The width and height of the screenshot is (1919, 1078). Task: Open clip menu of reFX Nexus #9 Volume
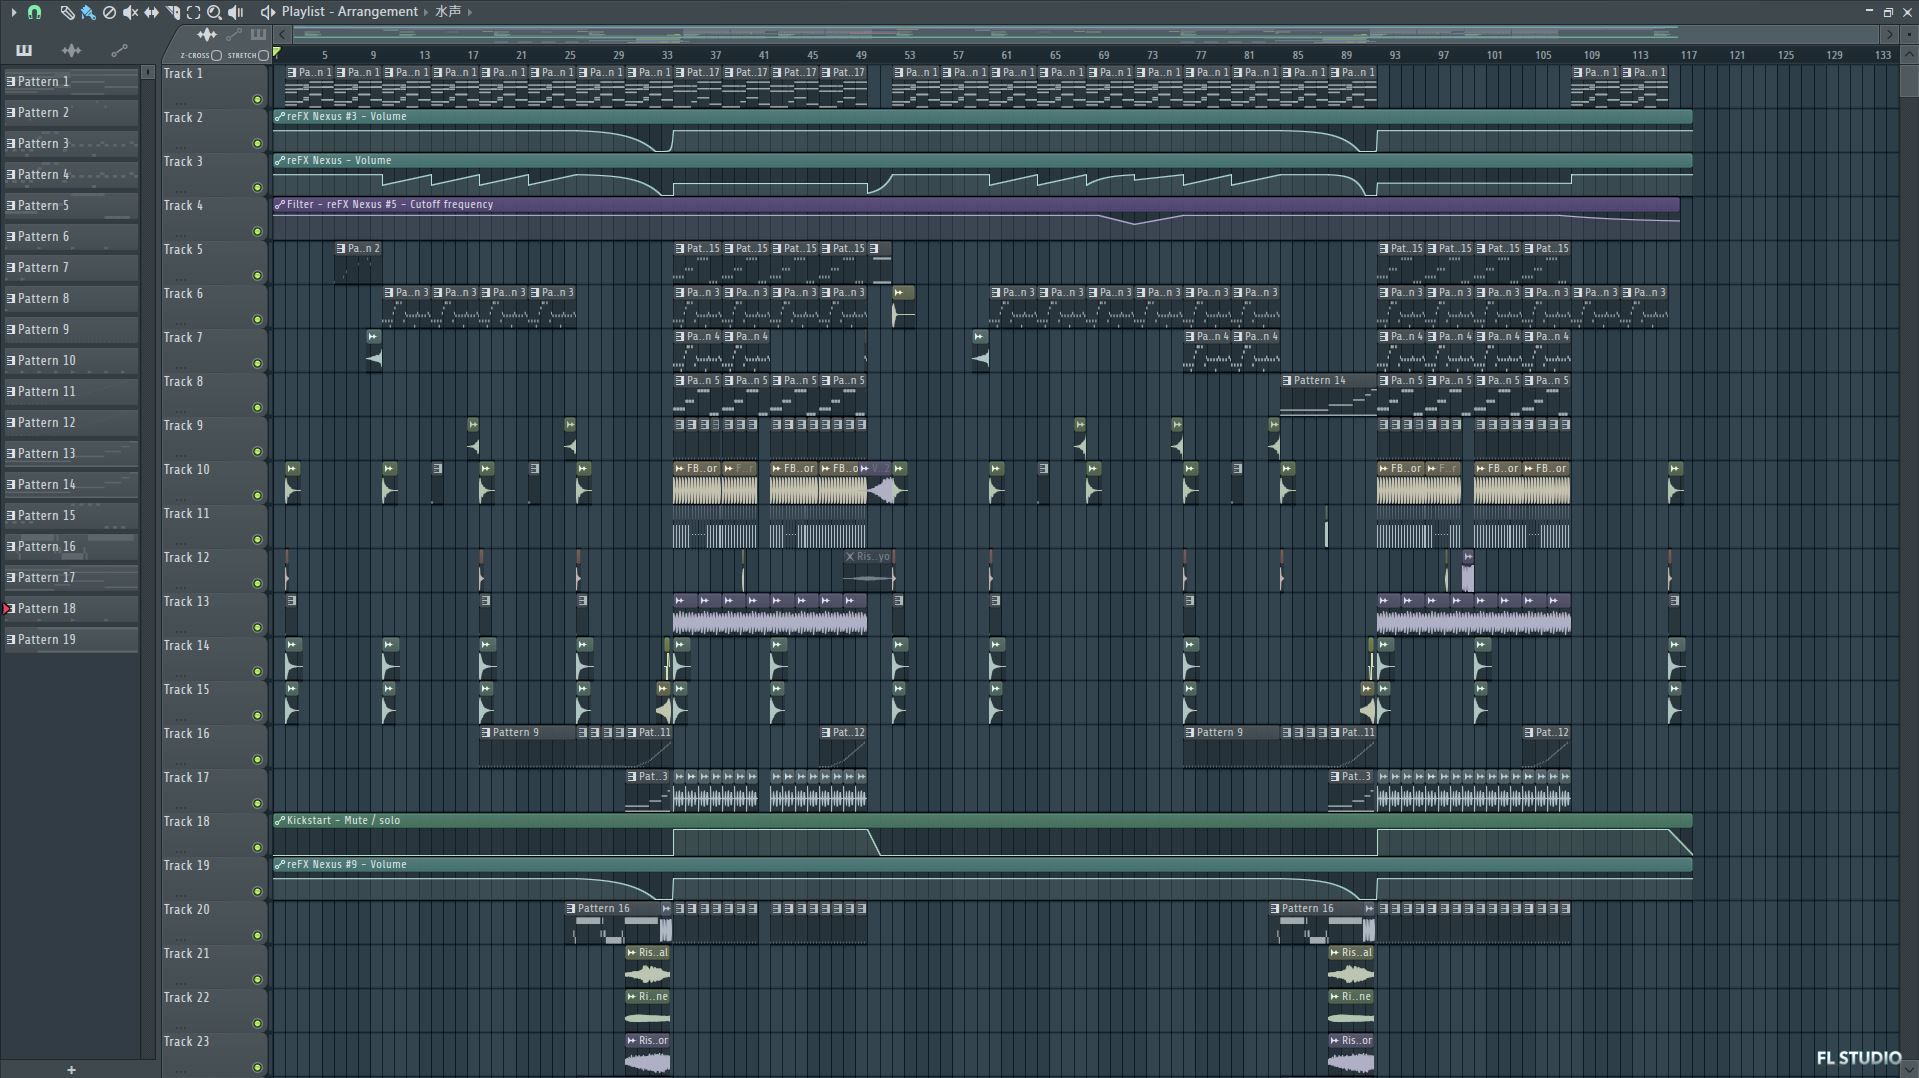tap(280, 865)
